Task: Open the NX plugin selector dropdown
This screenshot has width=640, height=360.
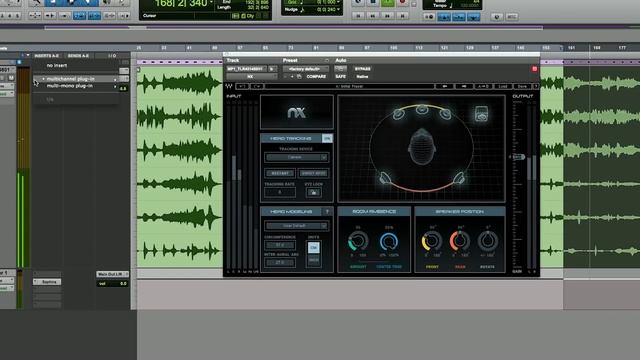Action: coord(252,76)
